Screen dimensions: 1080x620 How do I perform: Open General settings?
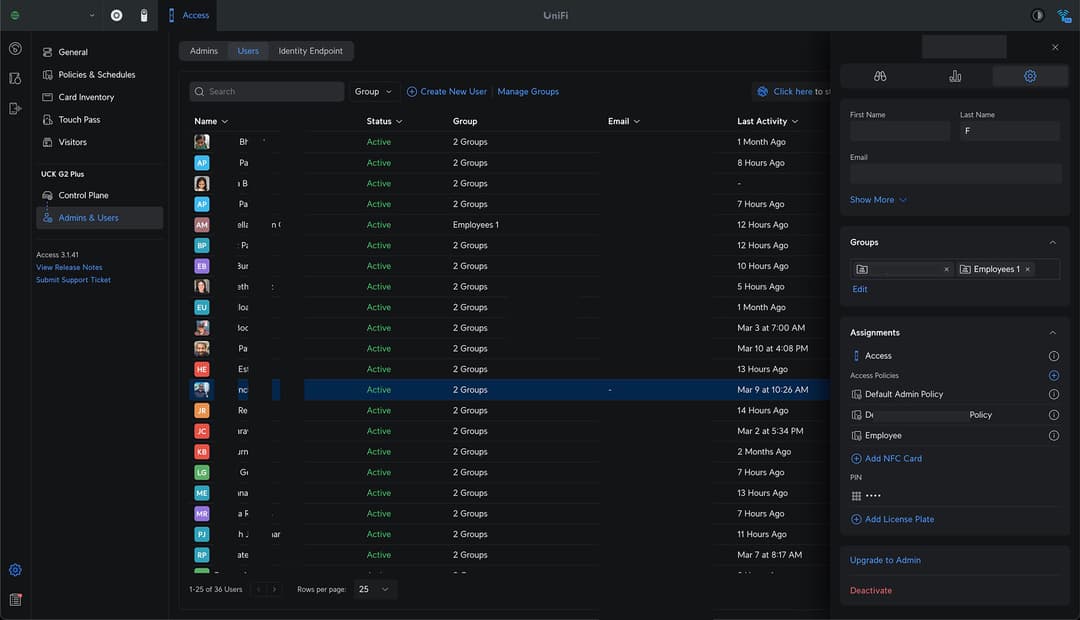99,52
